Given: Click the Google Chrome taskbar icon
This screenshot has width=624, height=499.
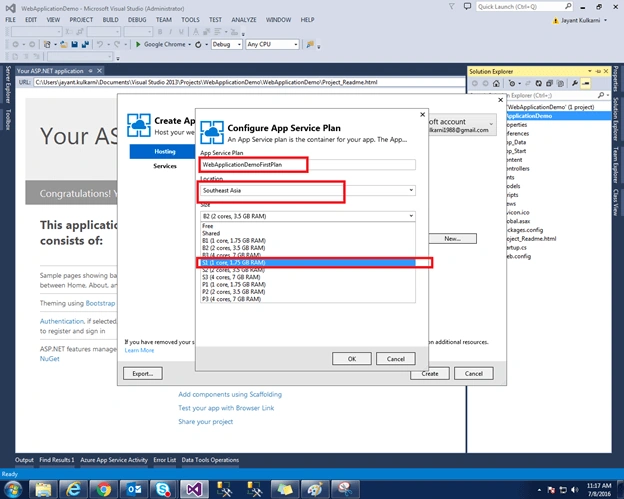Looking at the screenshot, I should coord(103,489).
